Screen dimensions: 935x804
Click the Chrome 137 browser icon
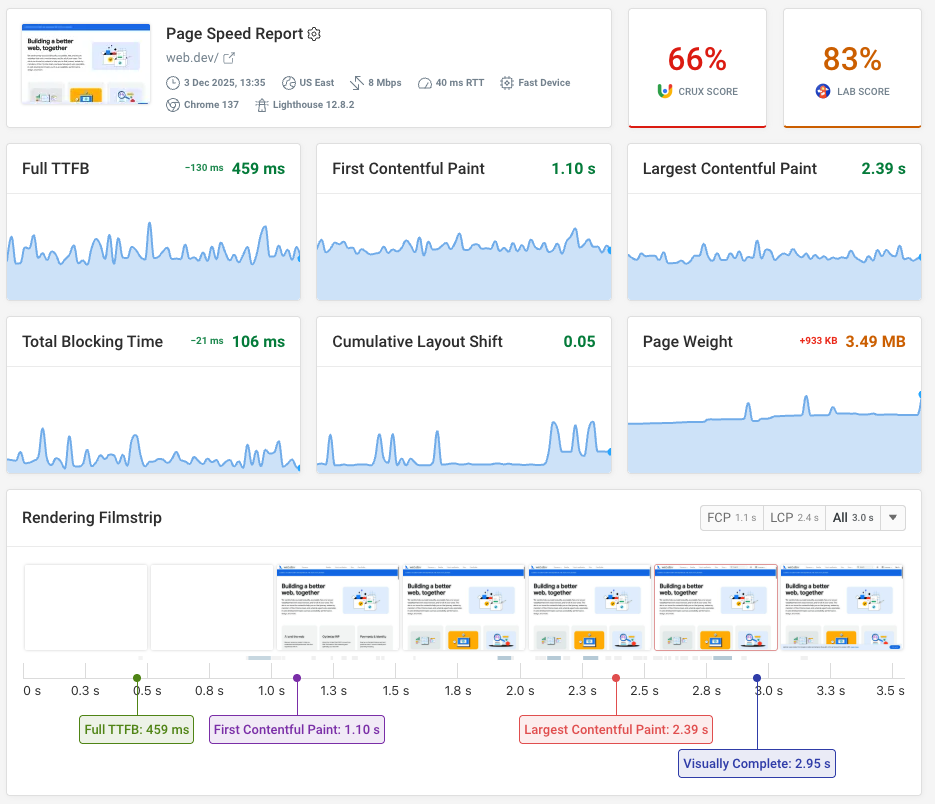(171, 104)
